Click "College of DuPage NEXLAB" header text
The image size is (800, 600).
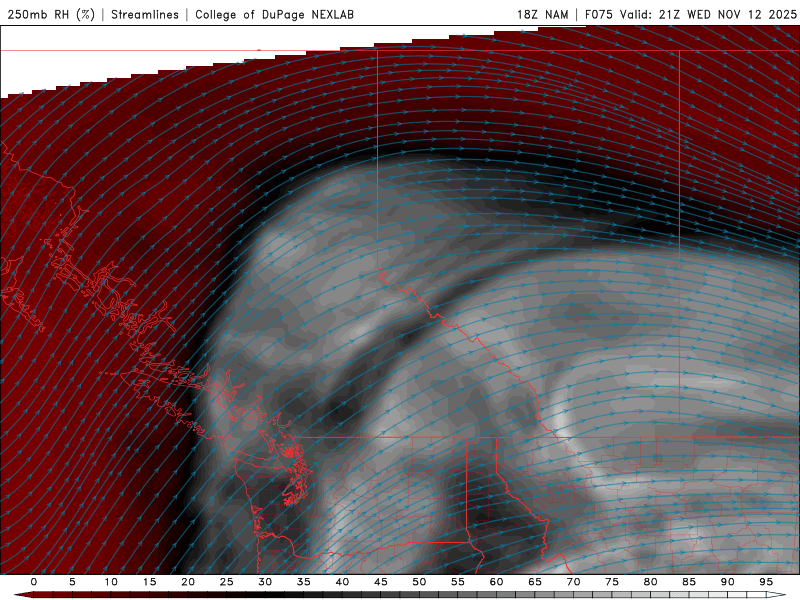click(274, 15)
